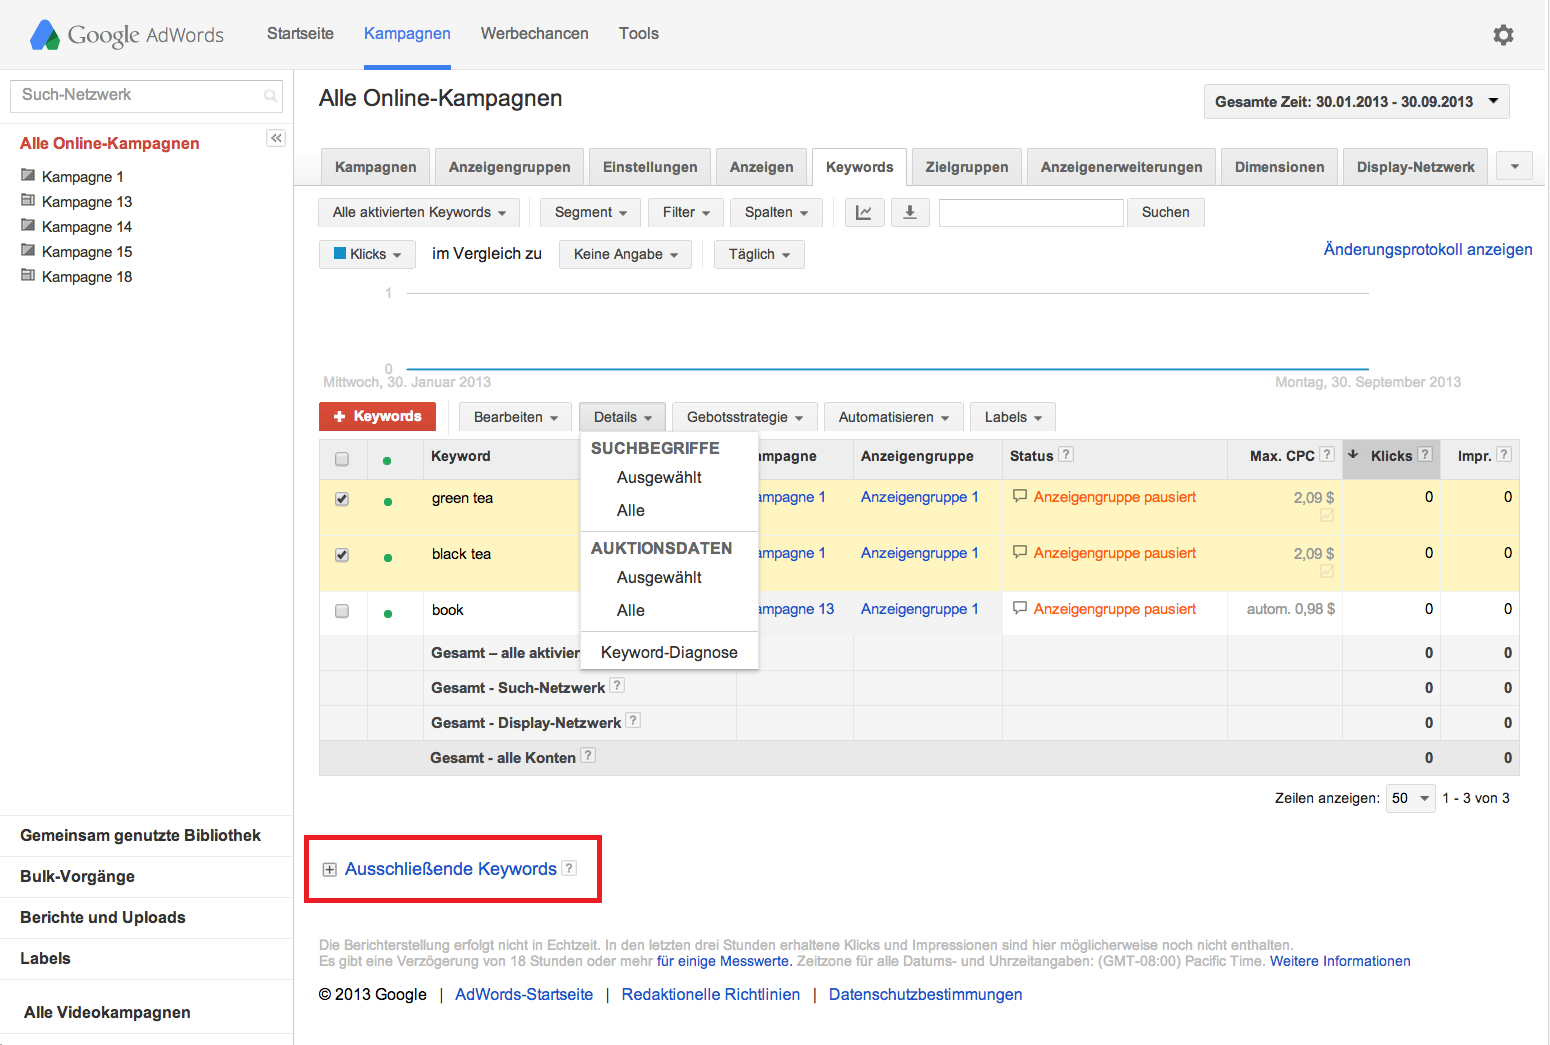Switch to the Einstellungen tab
The width and height of the screenshot is (1550, 1045).
click(650, 167)
